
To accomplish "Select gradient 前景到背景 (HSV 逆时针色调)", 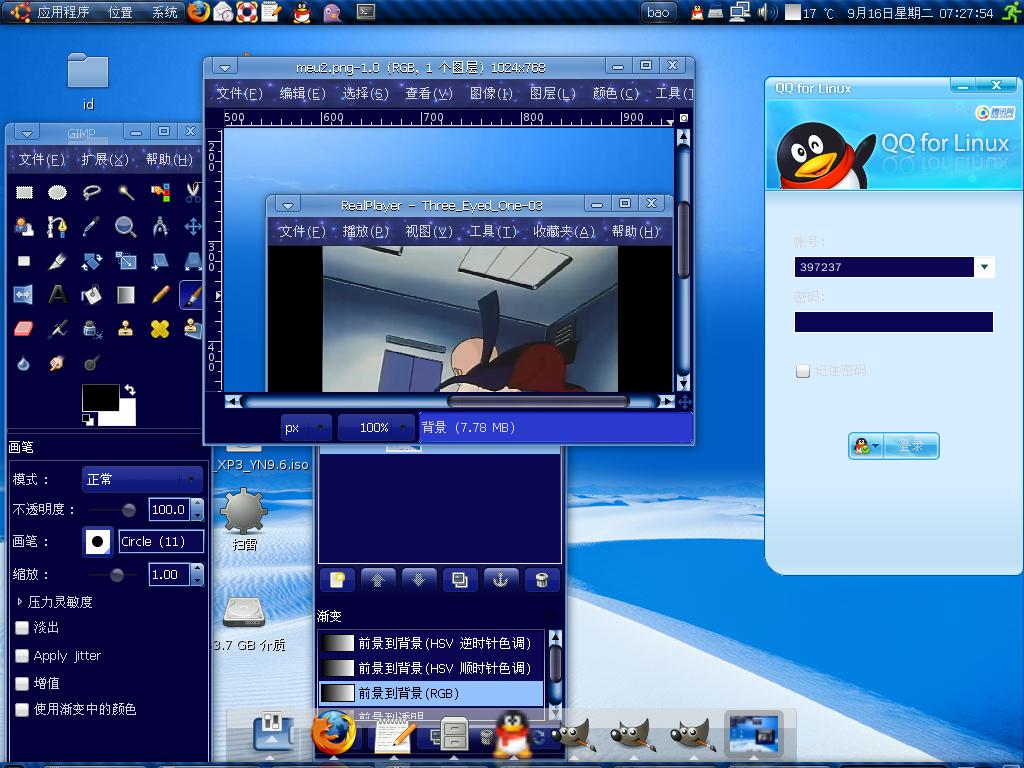I will click(x=431, y=643).
